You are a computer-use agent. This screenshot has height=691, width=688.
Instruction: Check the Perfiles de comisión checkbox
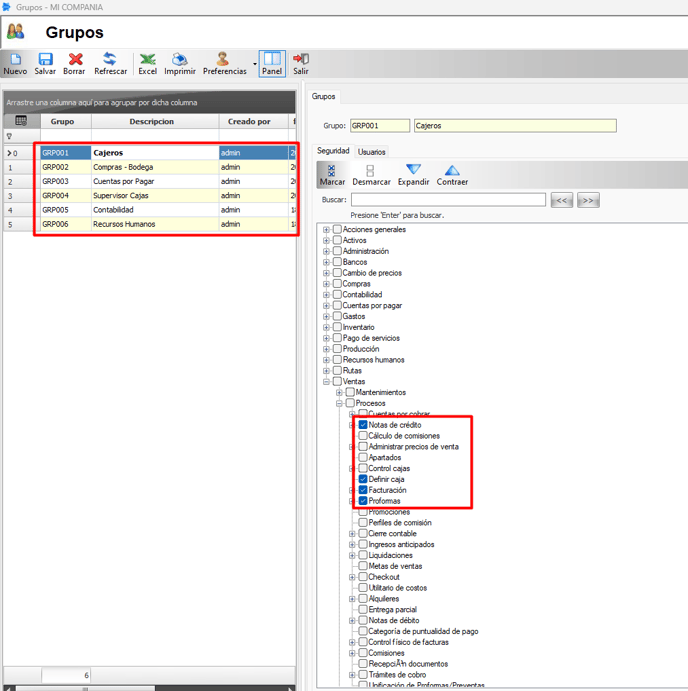[363, 523]
